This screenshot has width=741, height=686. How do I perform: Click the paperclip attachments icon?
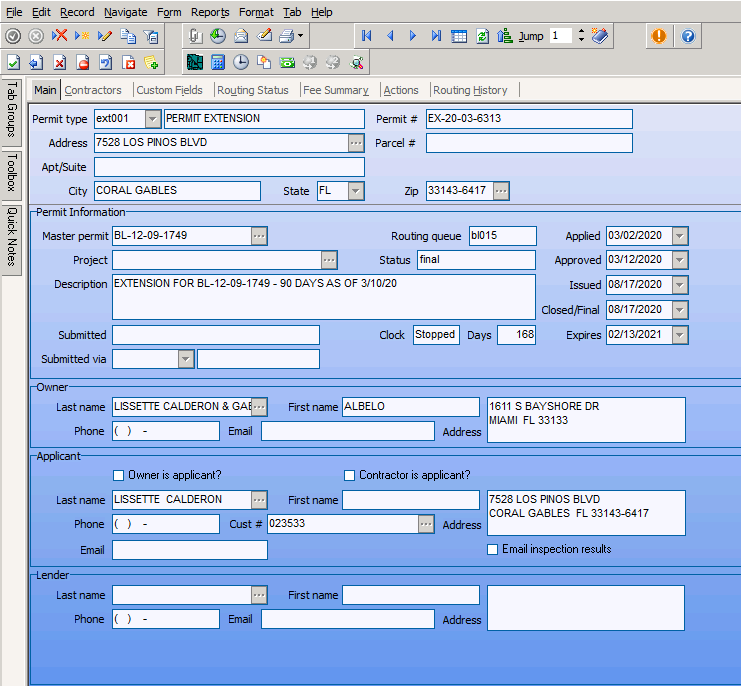tap(195, 36)
